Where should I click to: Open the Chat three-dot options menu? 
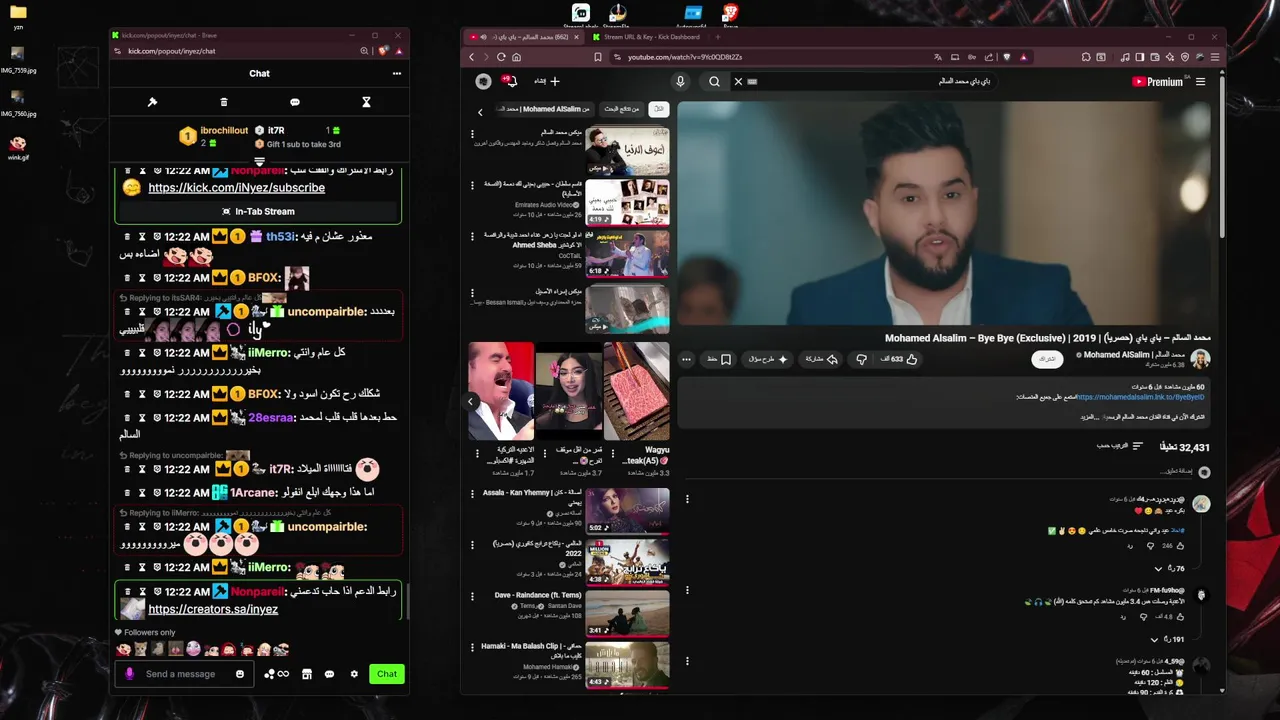(397, 73)
